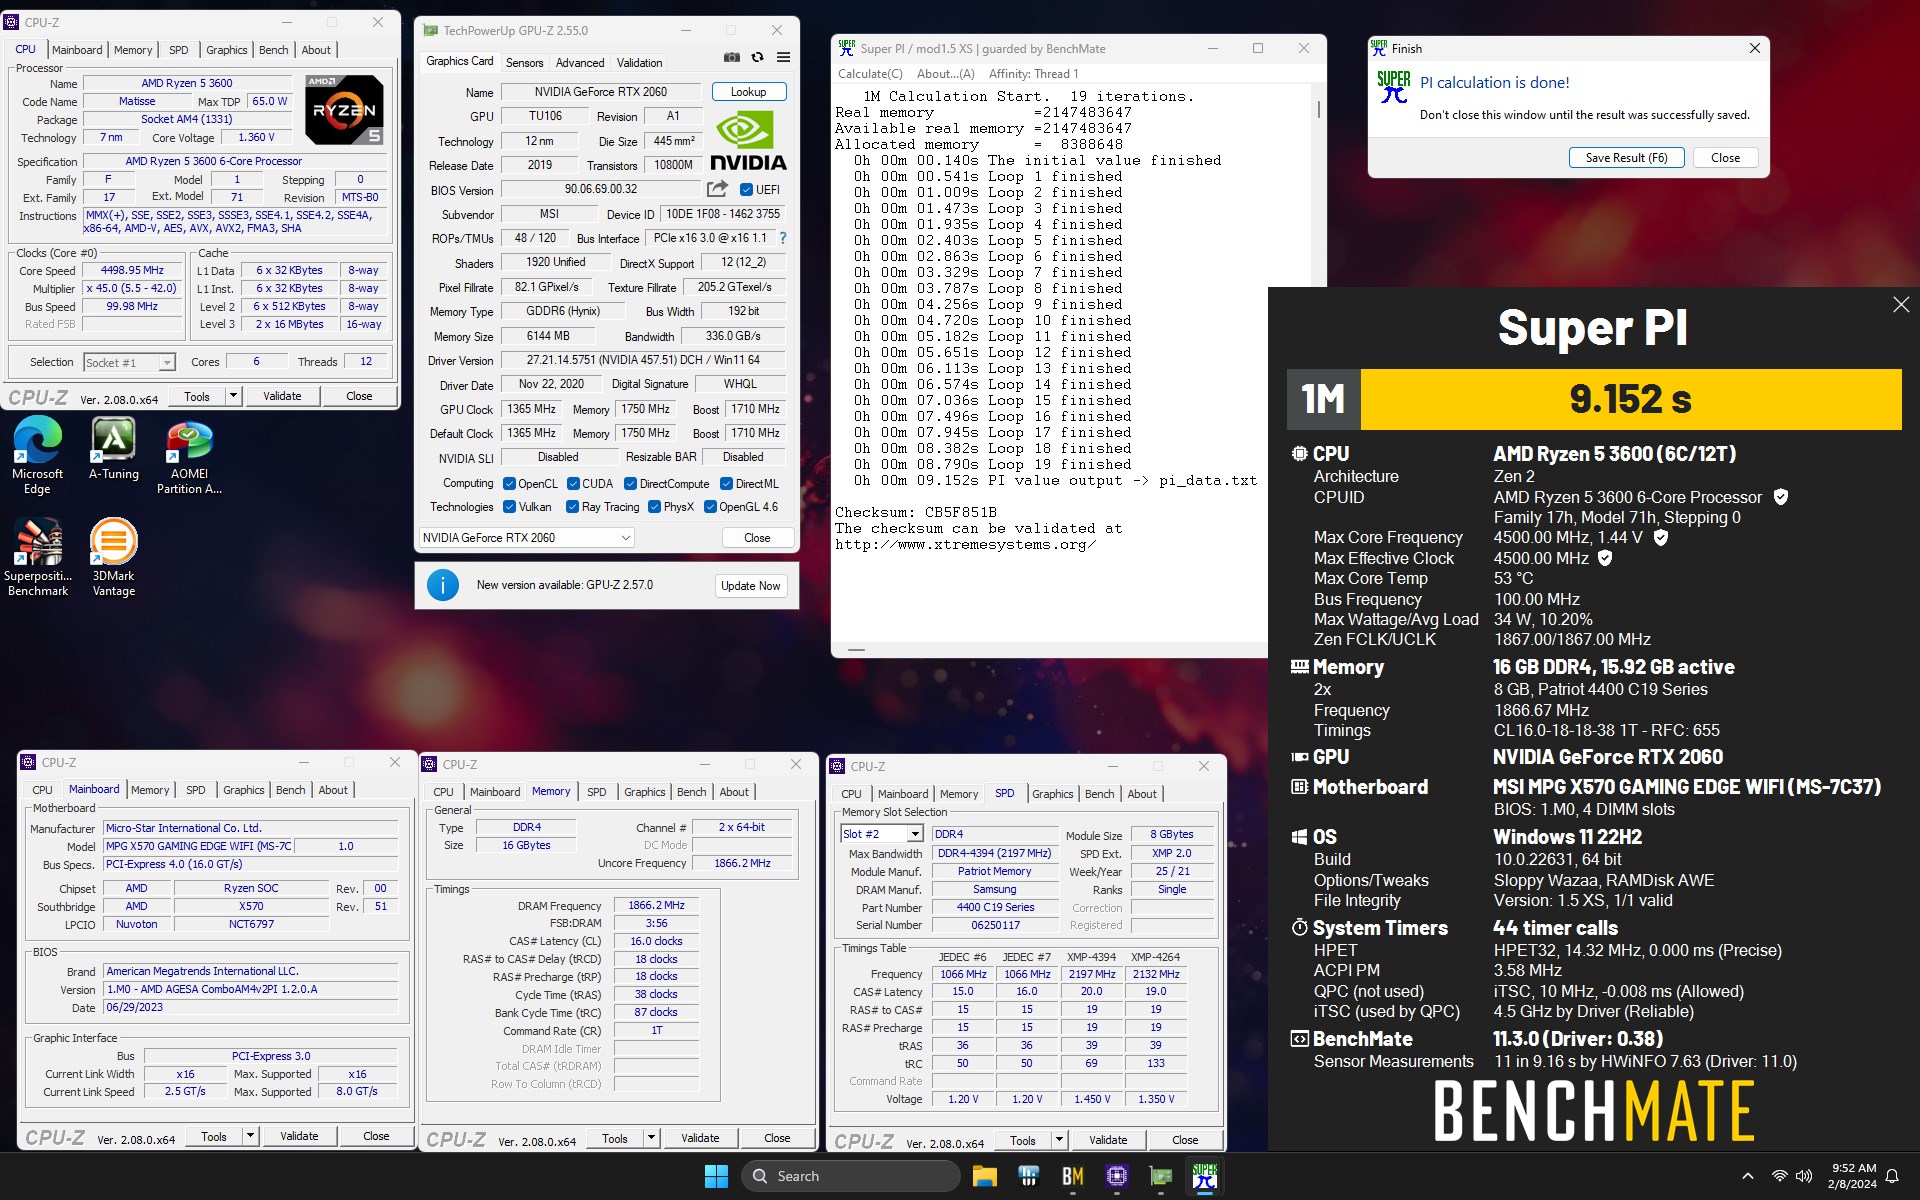This screenshot has width=1920, height=1200.
Task: Expand Tools arrow in CPU-Z Memory window
Action: 651,1138
